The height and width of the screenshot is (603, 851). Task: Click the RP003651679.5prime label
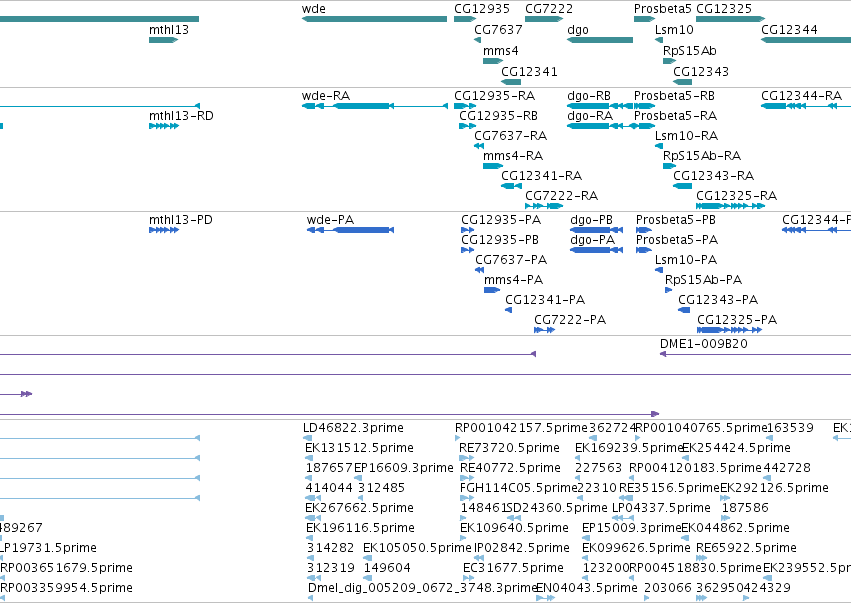tap(66, 568)
